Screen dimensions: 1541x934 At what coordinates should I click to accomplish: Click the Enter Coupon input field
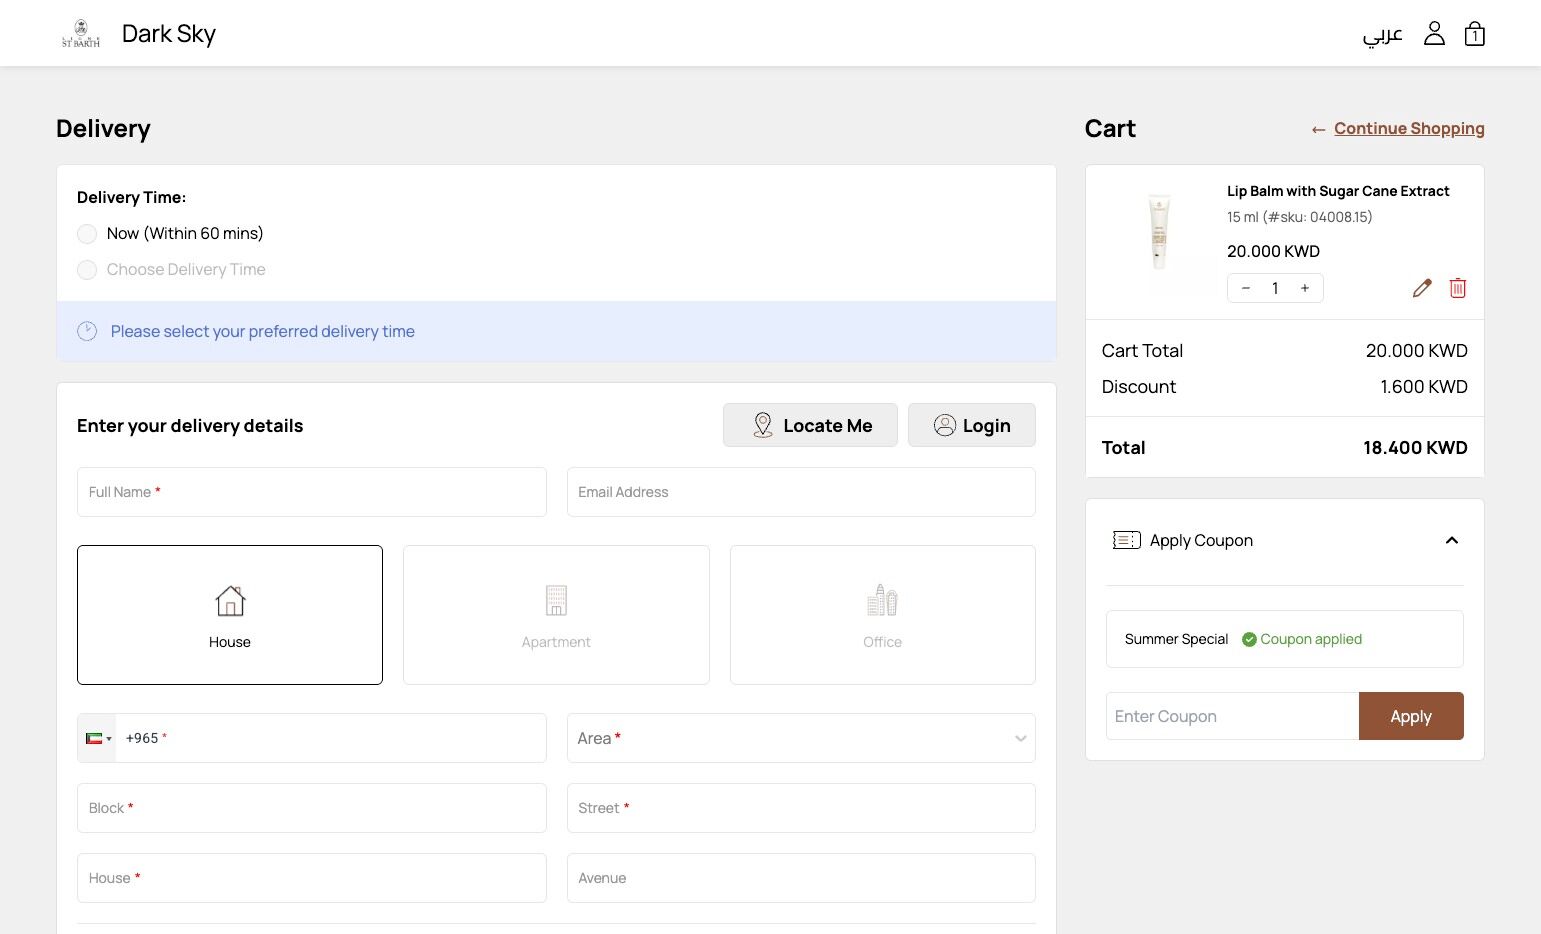(x=1232, y=716)
